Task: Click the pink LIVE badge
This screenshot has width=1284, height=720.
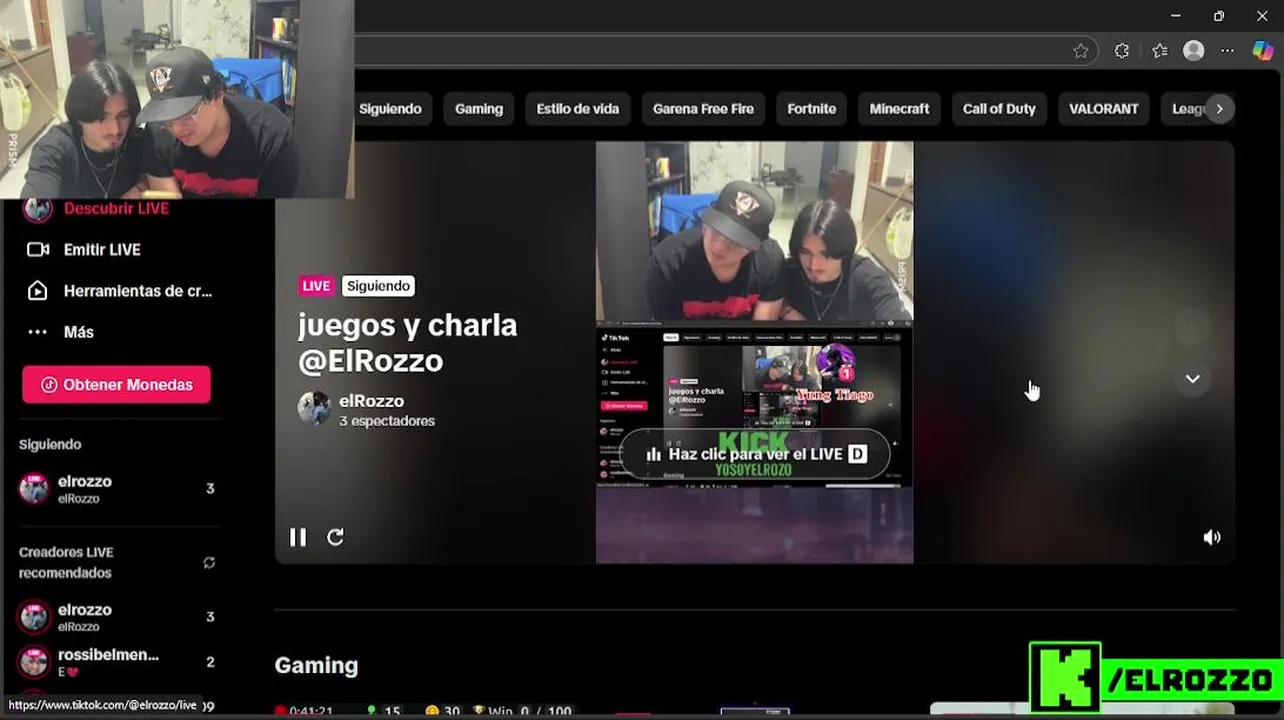Action: (316, 286)
